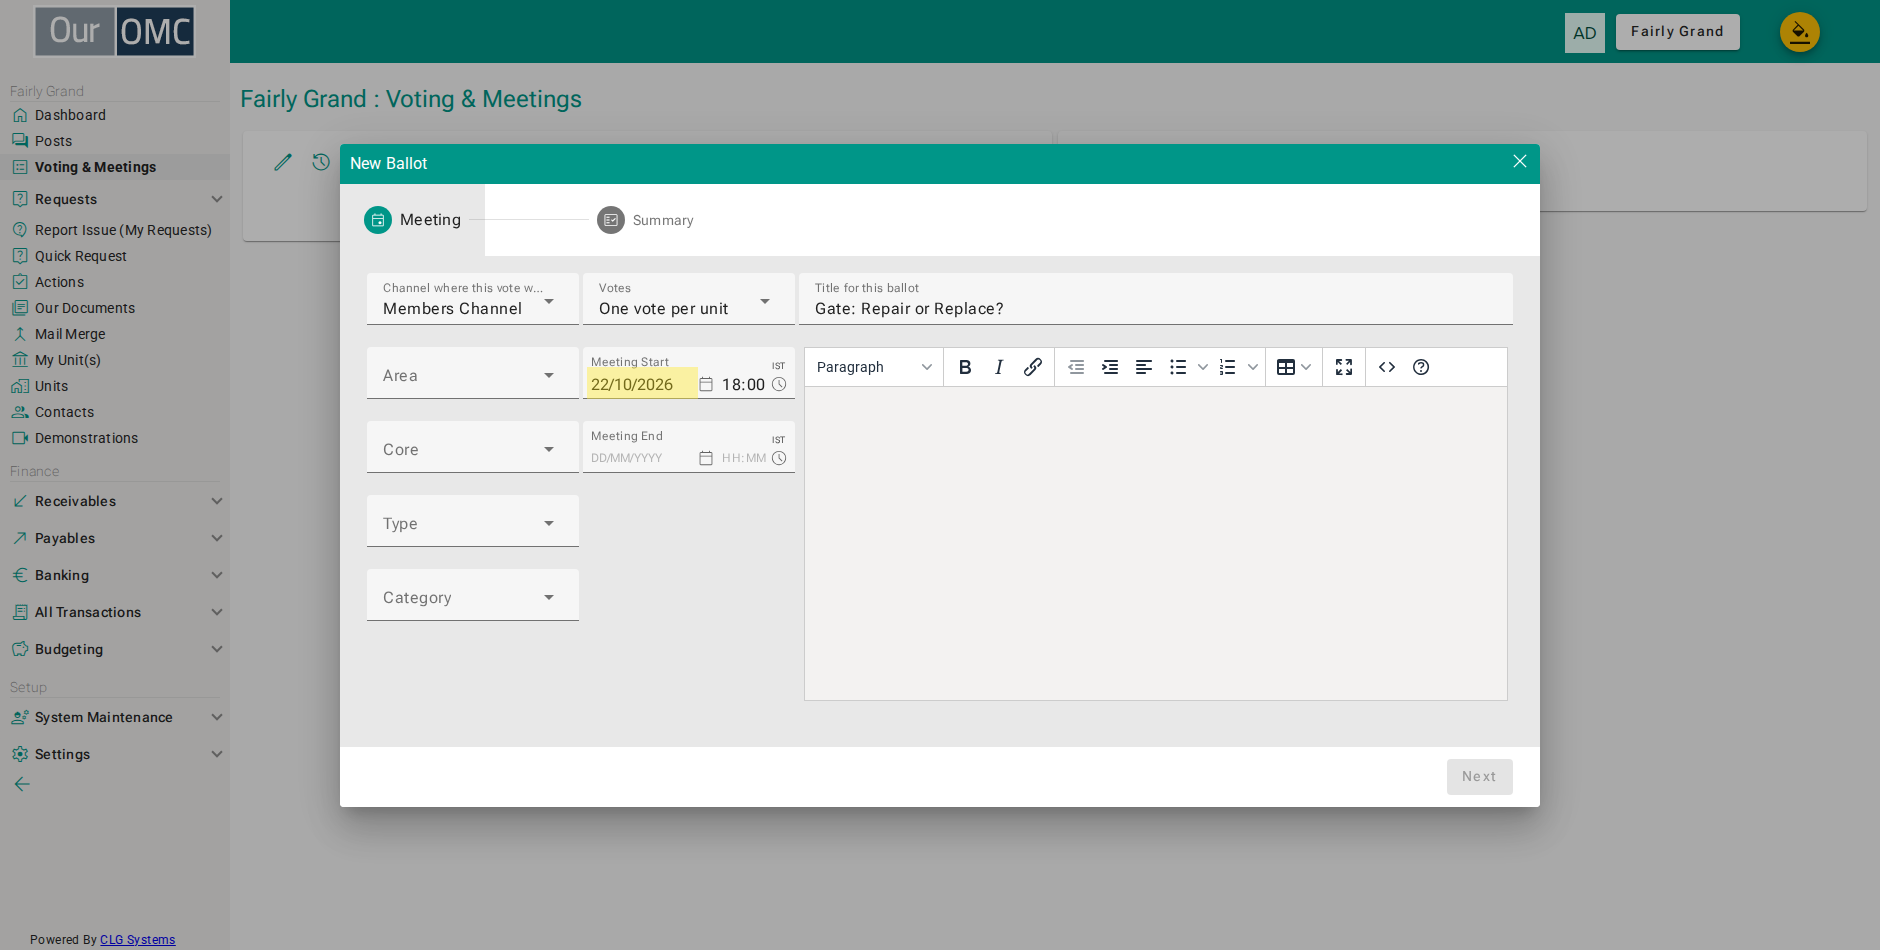Viewport: 1880px width, 950px height.
Task: Open clock picker for Meeting Start time
Action: tap(779, 384)
